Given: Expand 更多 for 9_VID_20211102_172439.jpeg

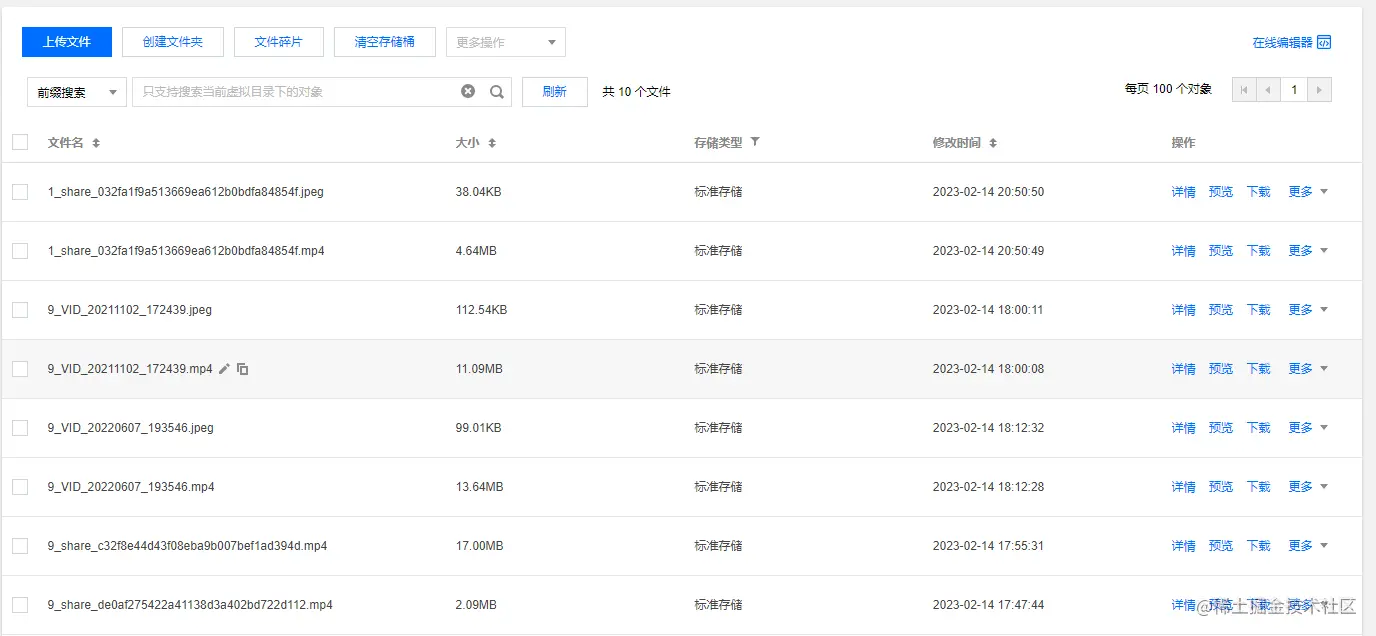Looking at the screenshot, I should click(1308, 310).
